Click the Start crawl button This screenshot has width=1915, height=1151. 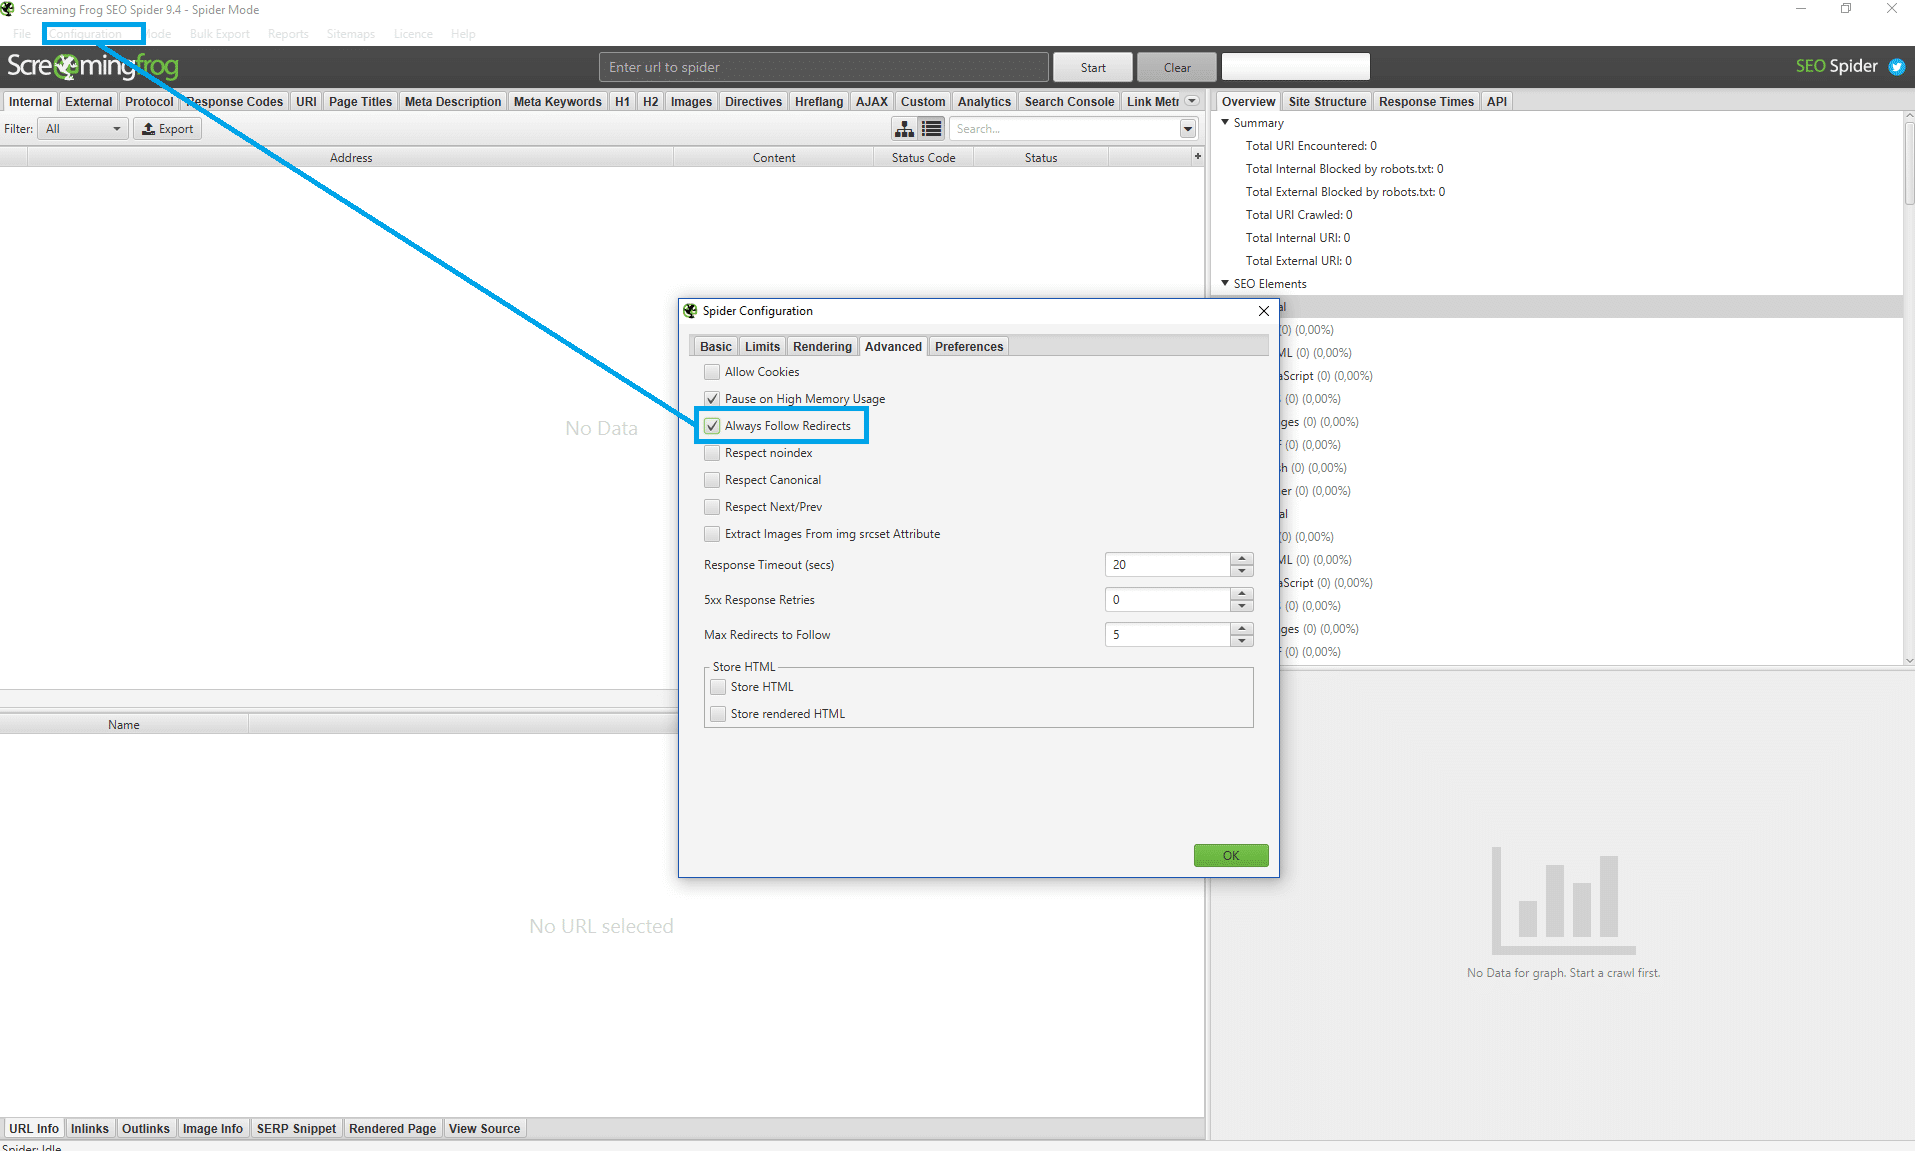coord(1092,68)
